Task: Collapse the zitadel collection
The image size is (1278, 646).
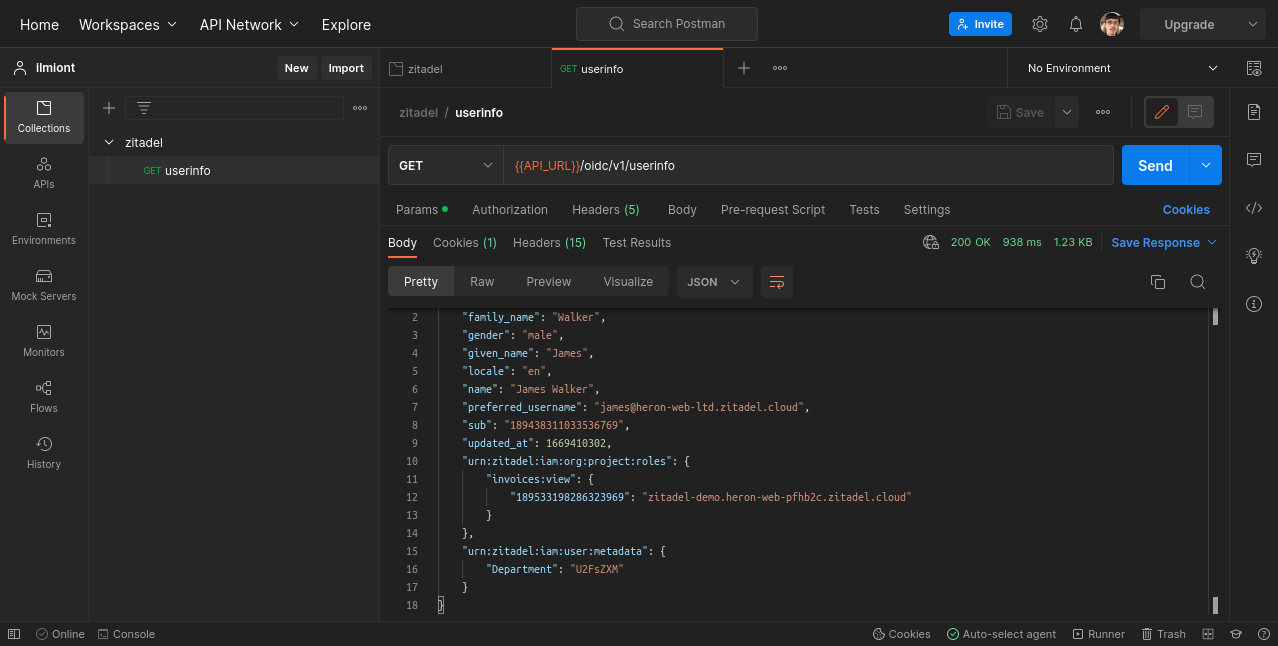Action: pos(109,143)
